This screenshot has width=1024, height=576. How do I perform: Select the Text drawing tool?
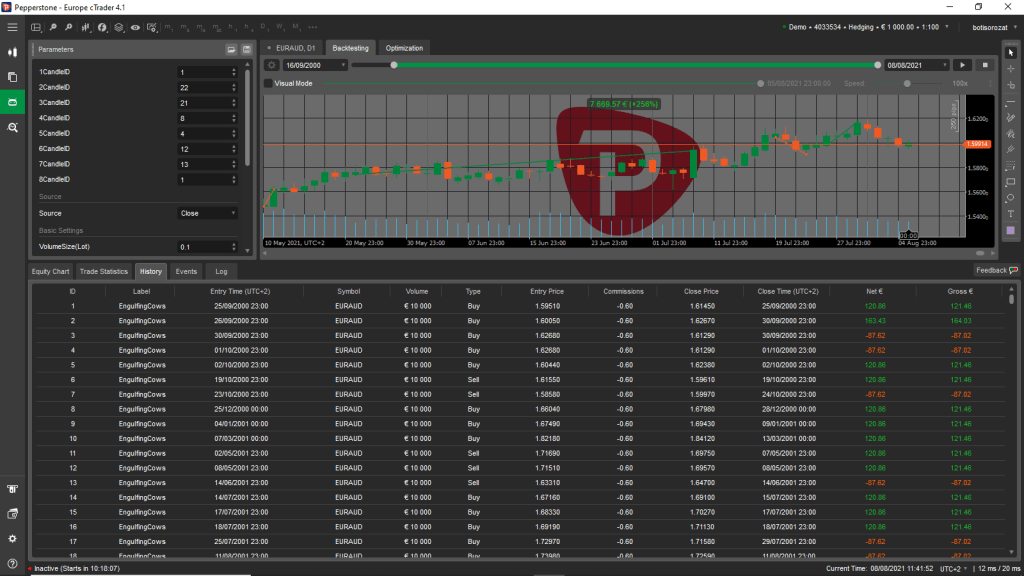coord(1011,213)
